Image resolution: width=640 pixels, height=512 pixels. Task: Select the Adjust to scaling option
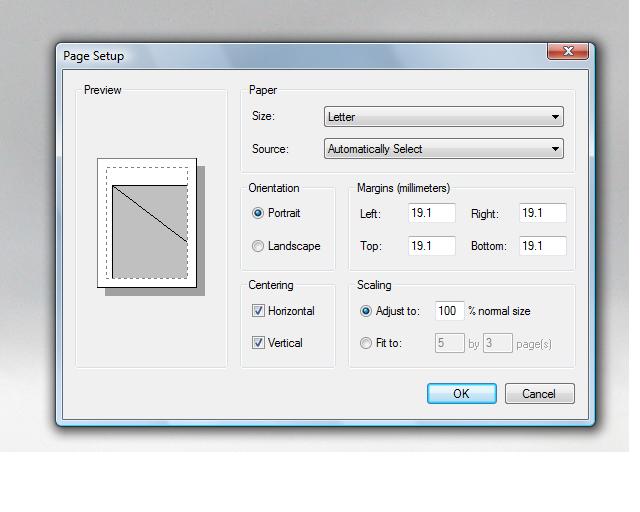click(366, 311)
